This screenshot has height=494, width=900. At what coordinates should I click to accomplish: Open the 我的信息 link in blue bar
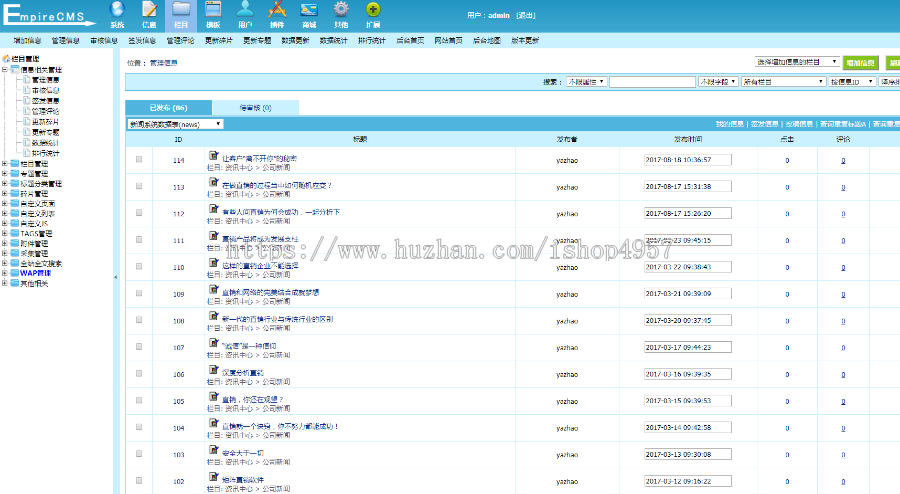click(x=730, y=124)
